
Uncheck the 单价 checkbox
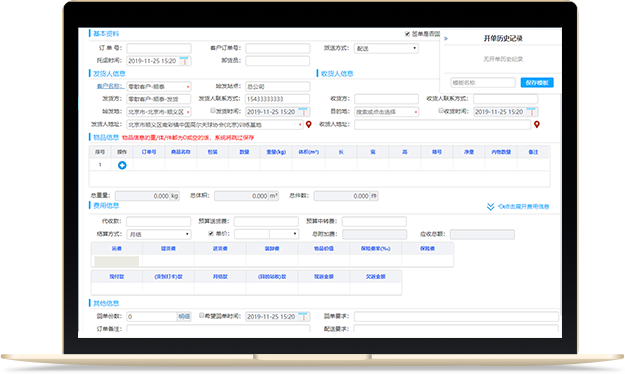(211, 233)
